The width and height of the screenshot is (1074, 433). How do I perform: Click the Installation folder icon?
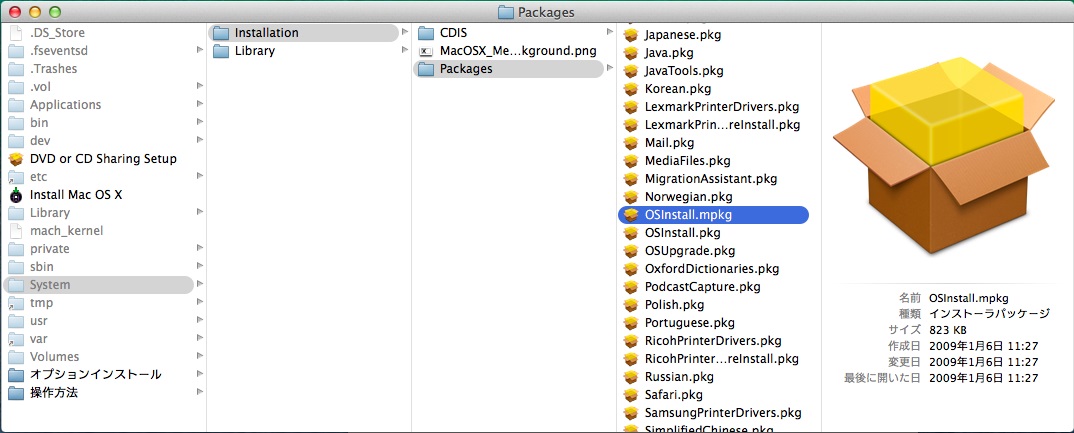tap(221, 33)
